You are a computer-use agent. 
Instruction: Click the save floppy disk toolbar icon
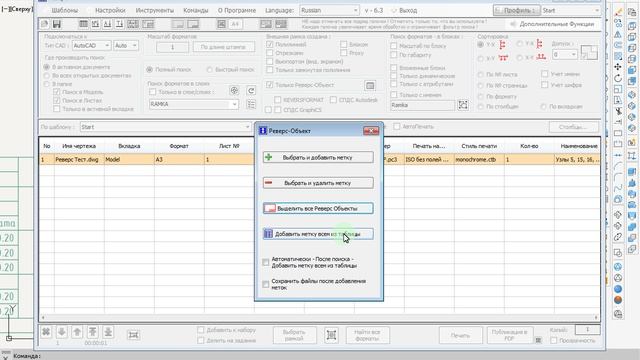pyautogui.click(x=57, y=24)
